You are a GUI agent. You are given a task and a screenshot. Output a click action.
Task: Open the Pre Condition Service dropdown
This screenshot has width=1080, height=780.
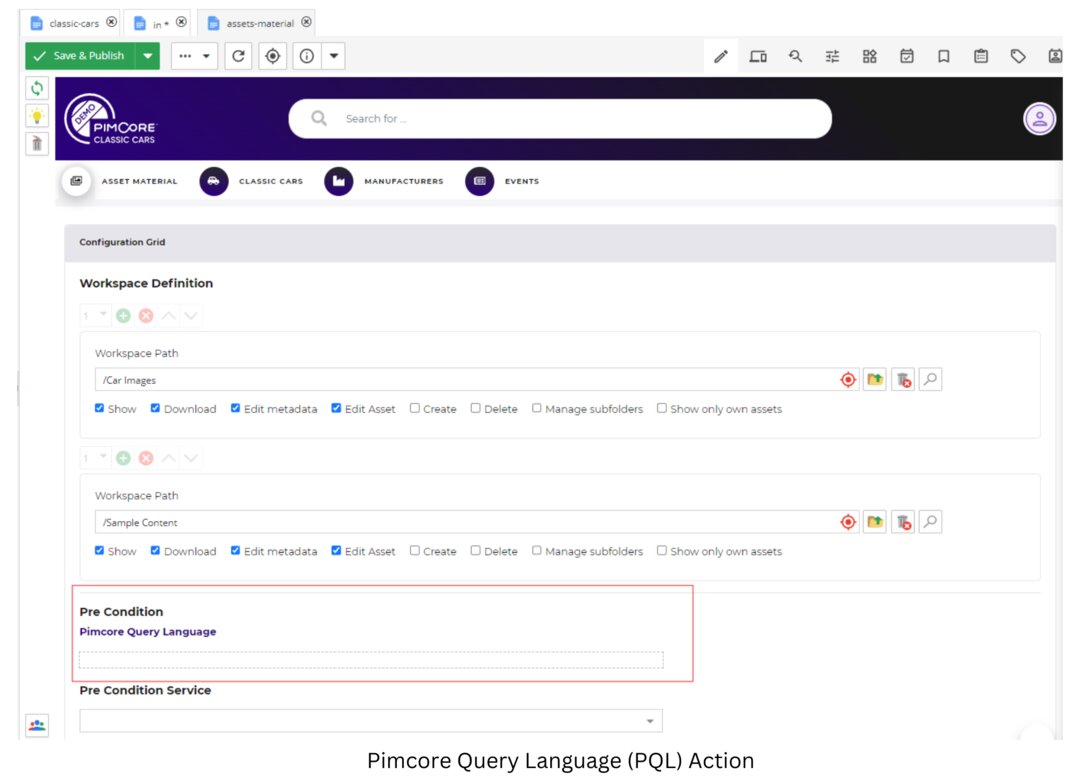coord(371,721)
